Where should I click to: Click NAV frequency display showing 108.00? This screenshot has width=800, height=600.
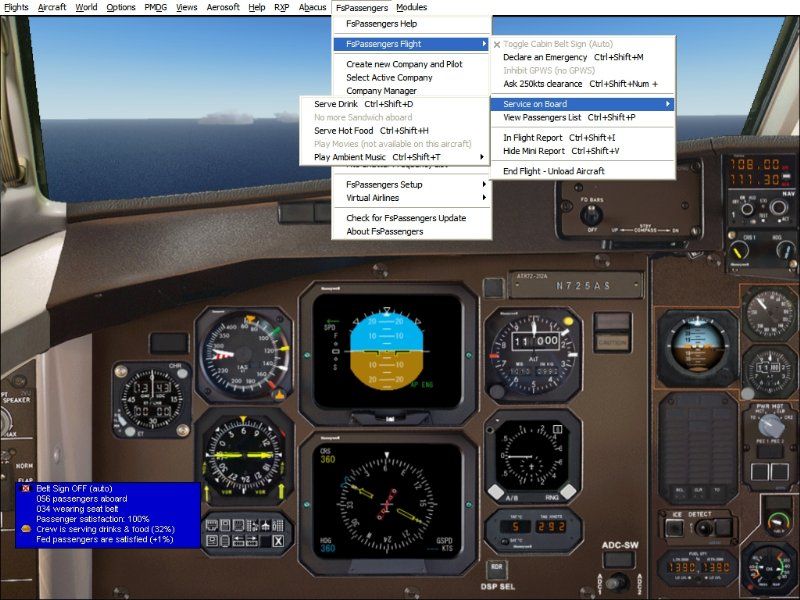(757, 164)
